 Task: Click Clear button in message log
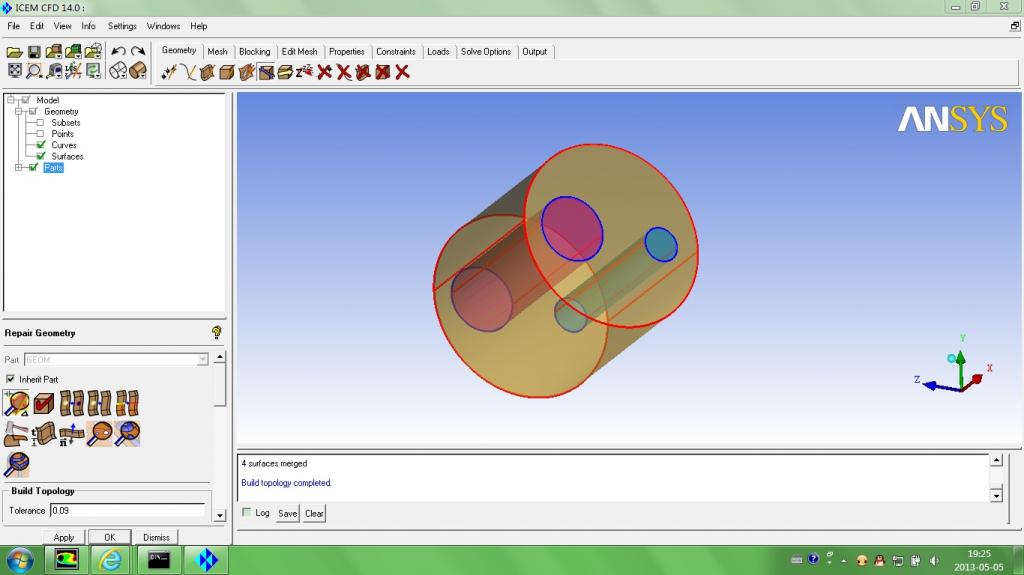(x=314, y=514)
